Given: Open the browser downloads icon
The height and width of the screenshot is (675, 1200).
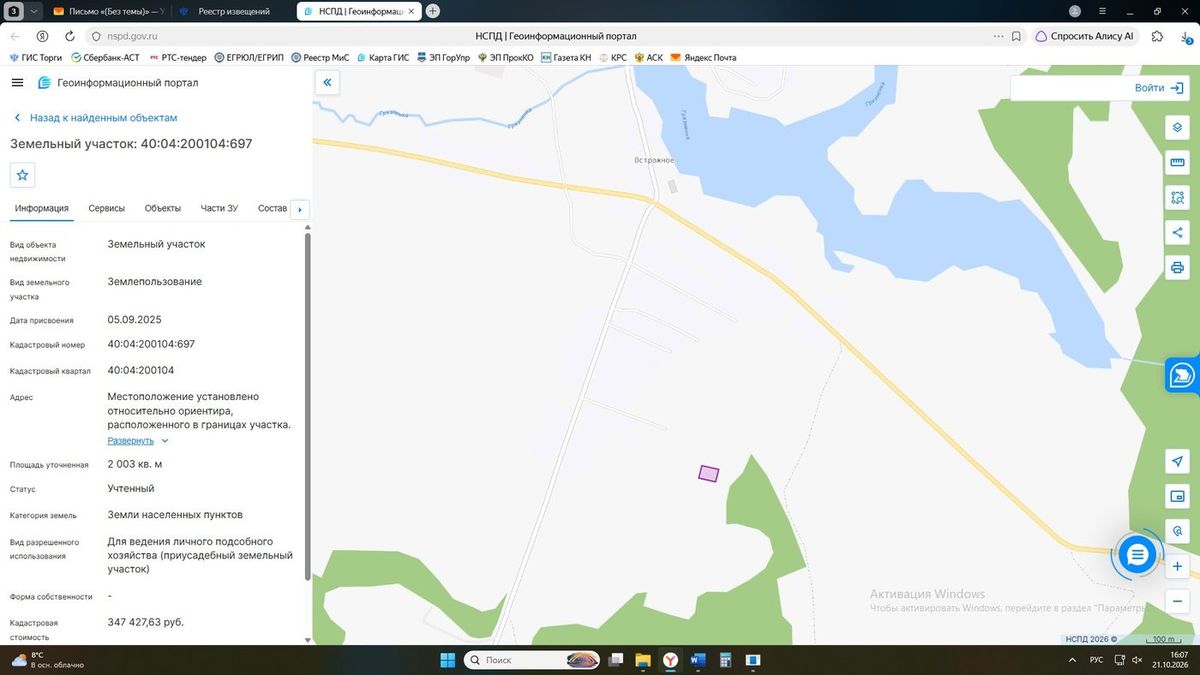Looking at the screenshot, I should [1184, 36].
